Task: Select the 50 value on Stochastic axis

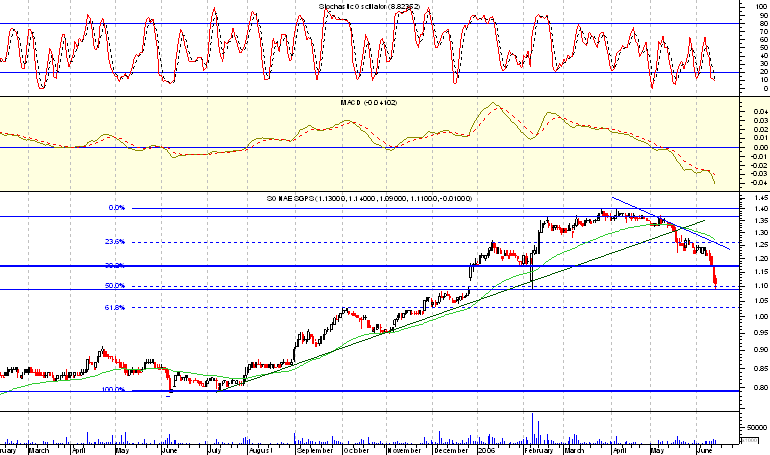Action: [765, 48]
